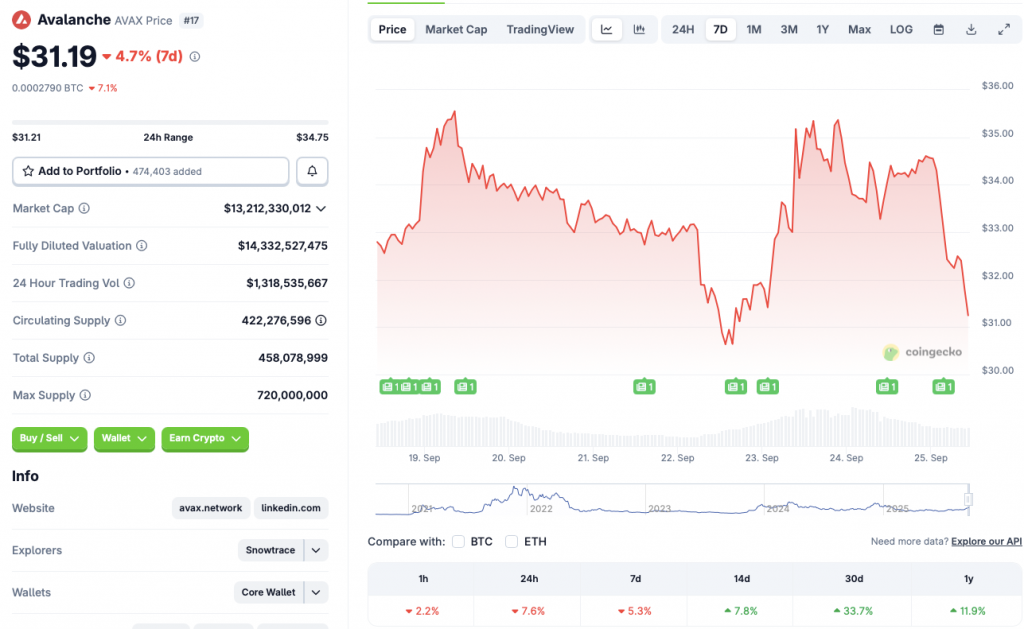1024x629 pixels.
Task: Click the $13,212,330,012 market cap value
Action: click(267, 208)
